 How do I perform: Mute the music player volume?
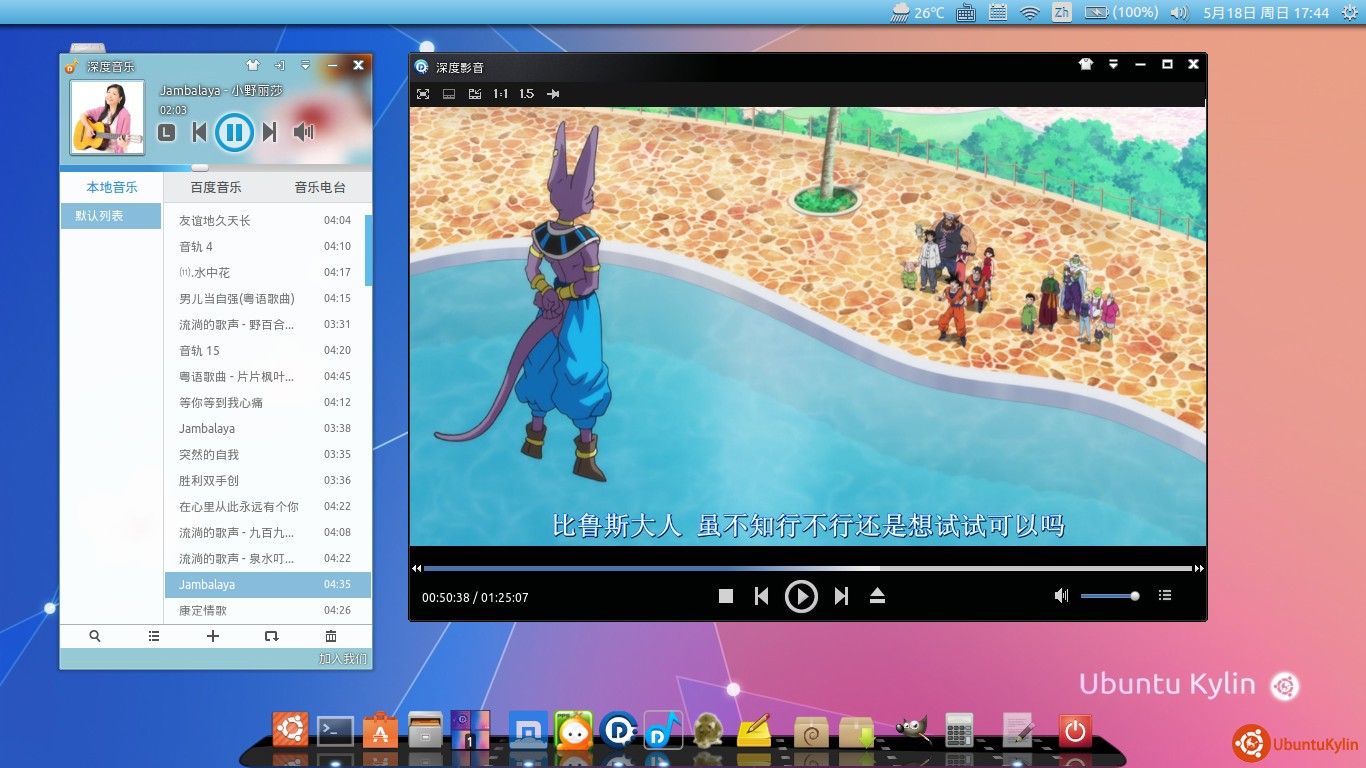point(303,132)
